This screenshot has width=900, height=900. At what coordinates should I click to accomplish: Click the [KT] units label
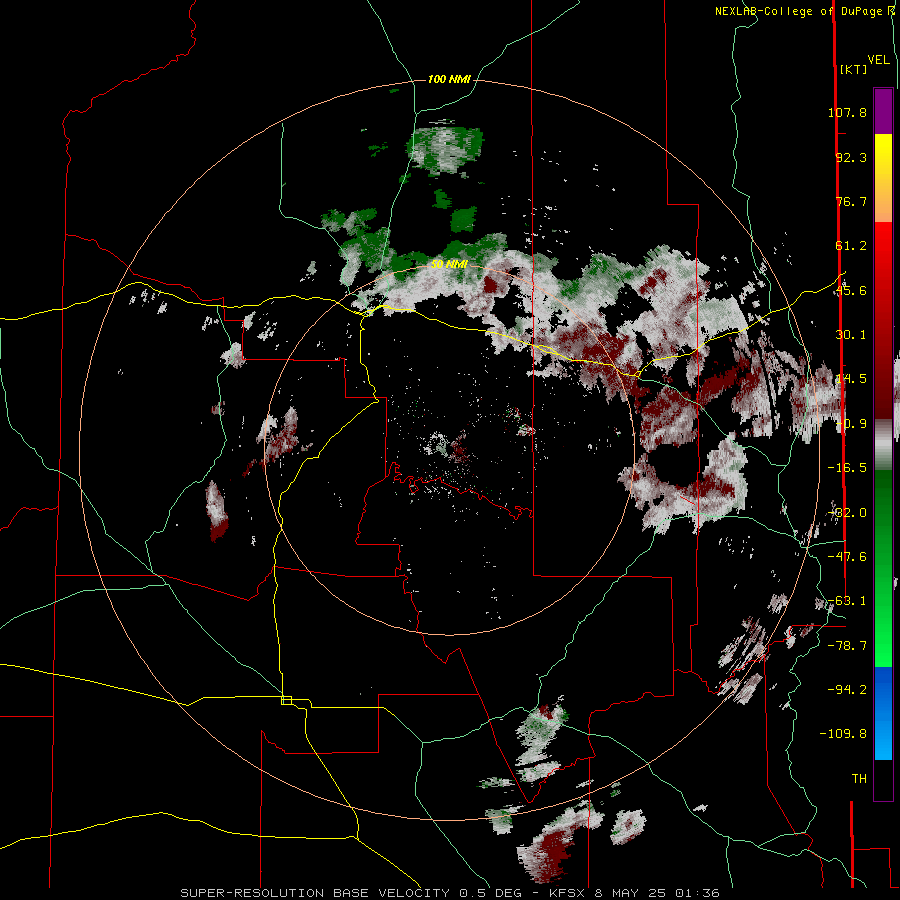tap(853, 69)
